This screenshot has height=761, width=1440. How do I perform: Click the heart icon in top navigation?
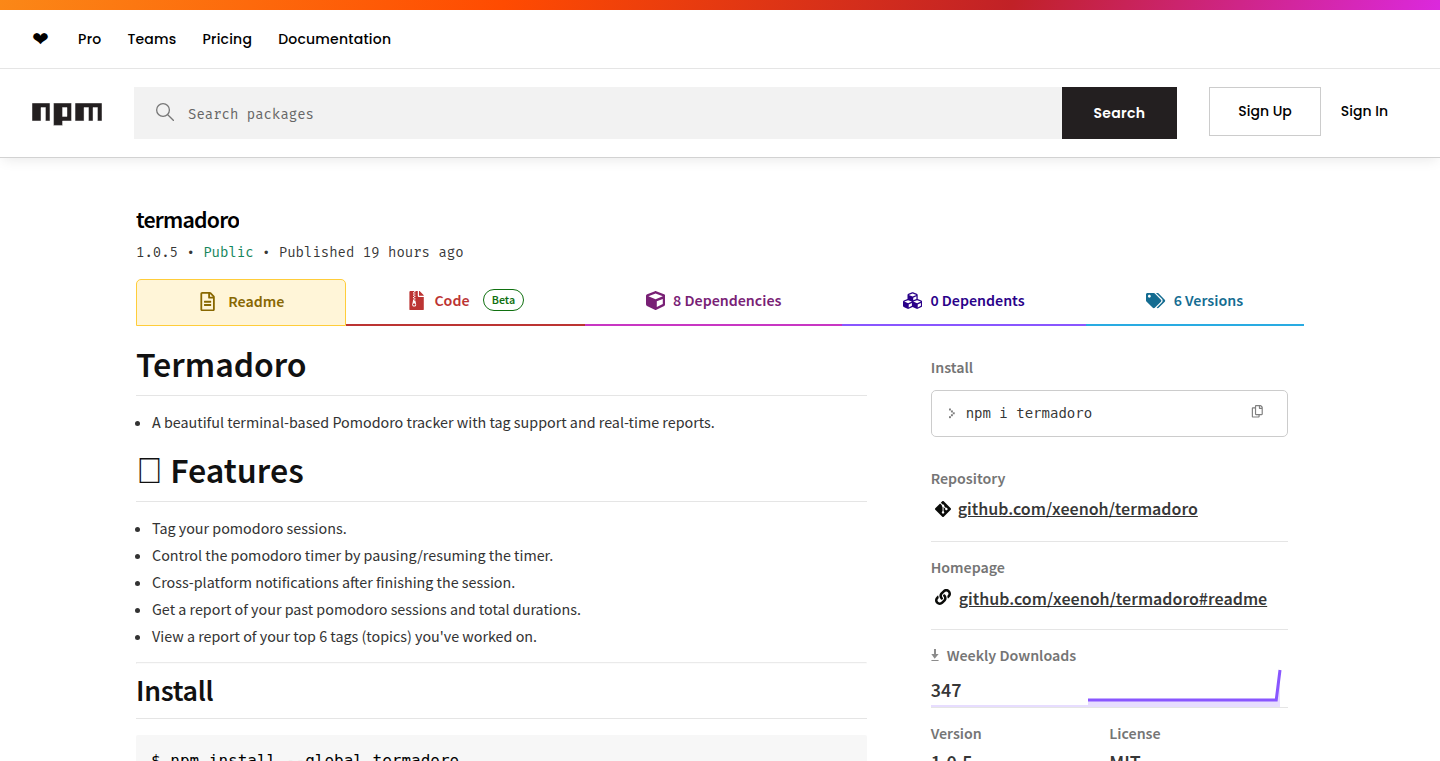tap(40, 39)
